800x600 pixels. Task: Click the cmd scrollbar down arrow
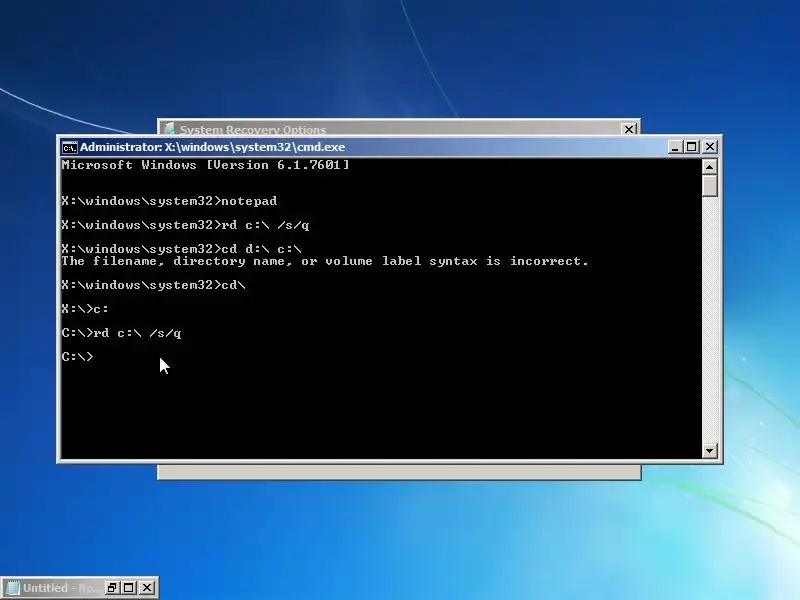(x=709, y=451)
